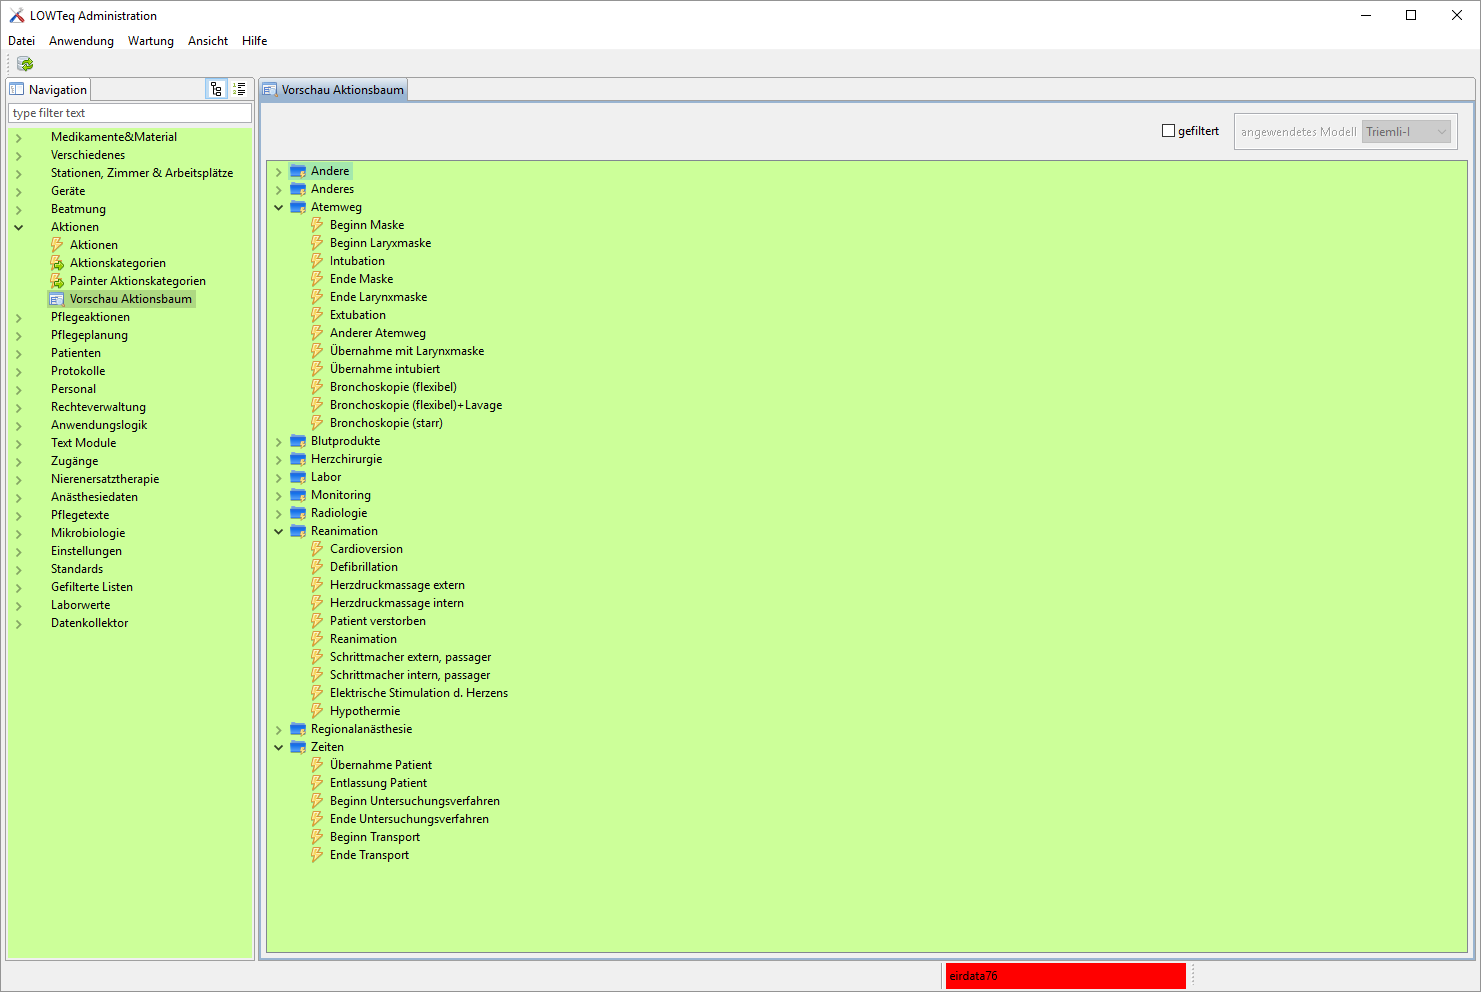Expand Medikamente&Material in navigation
This screenshot has width=1481, height=992.
click(x=19, y=137)
